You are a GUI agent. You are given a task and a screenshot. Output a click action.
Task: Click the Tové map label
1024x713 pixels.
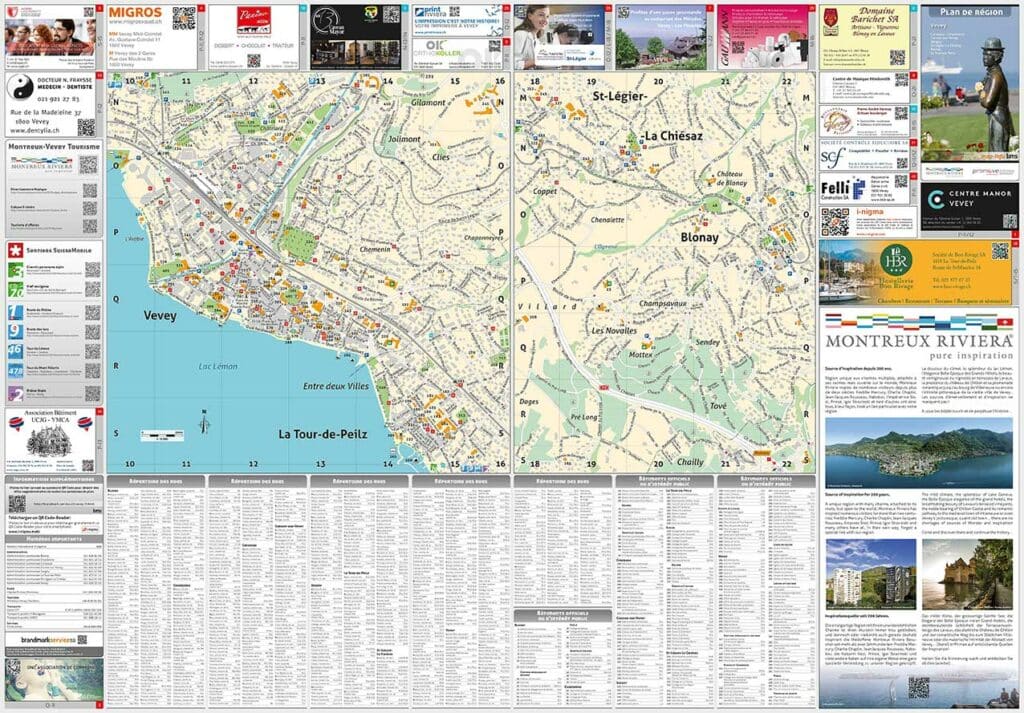coord(718,406)
